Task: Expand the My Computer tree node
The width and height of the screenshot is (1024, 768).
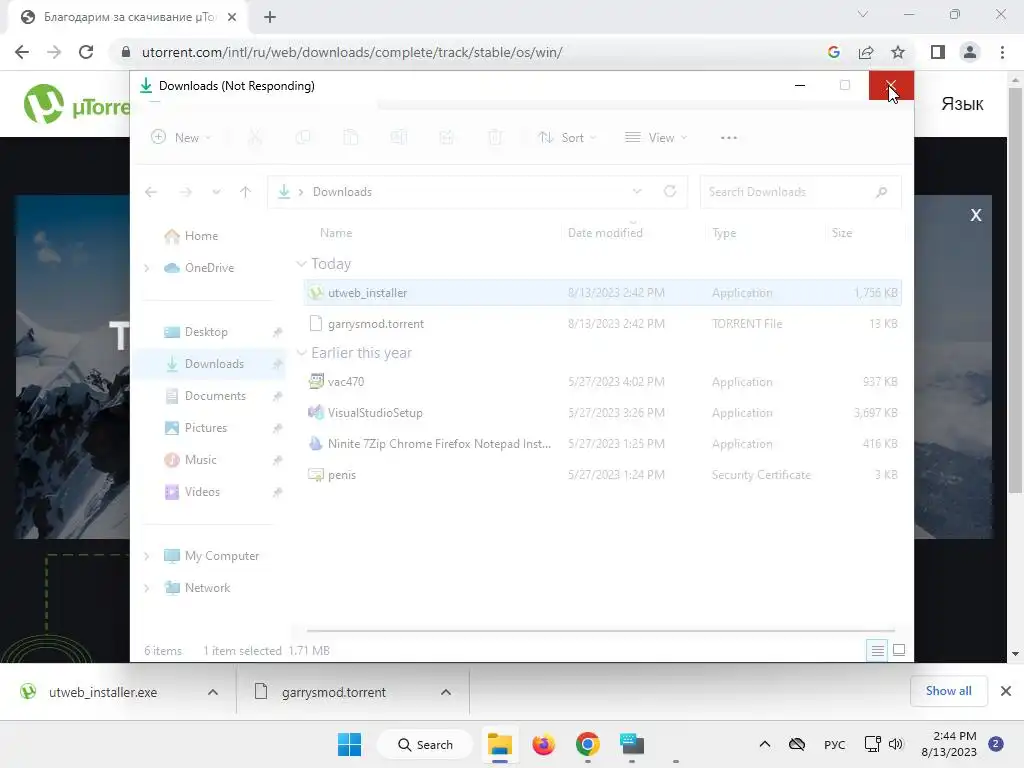Action: (147, 556)
